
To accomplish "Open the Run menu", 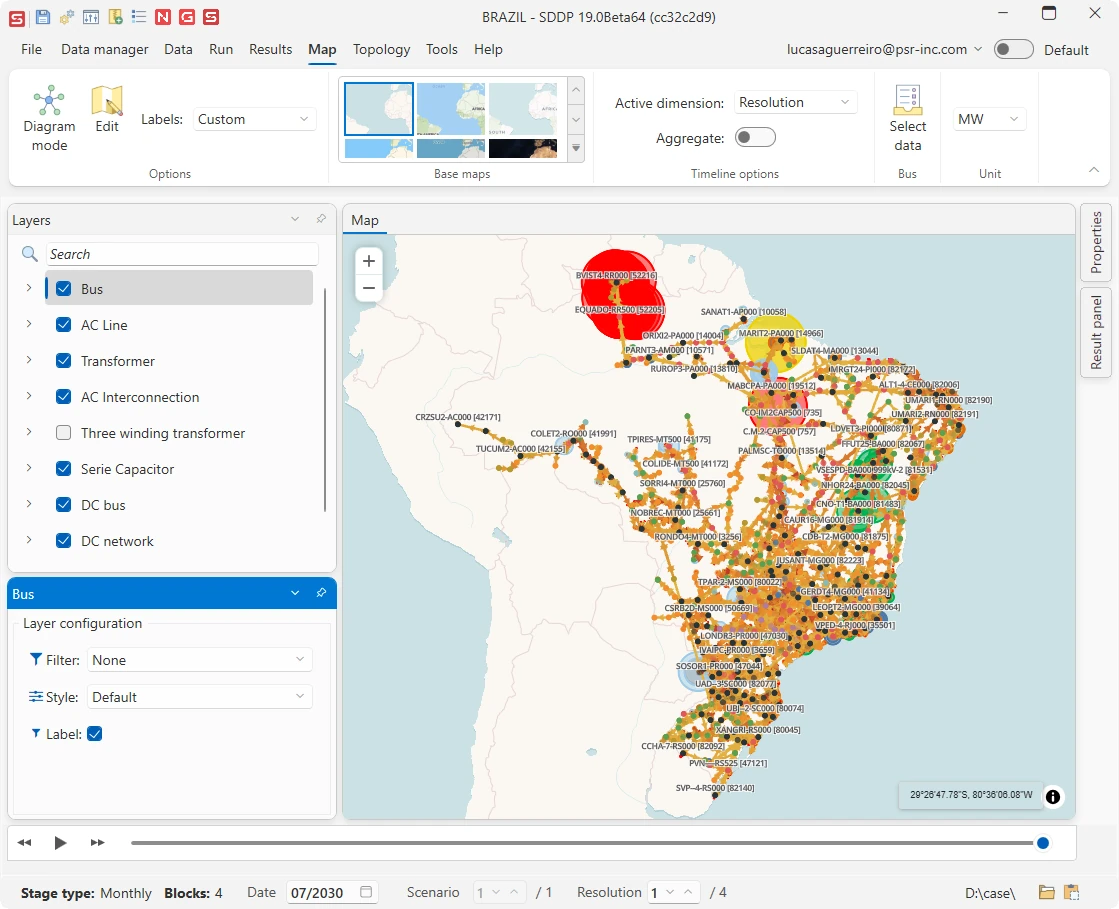I will [x=221, y=49].
